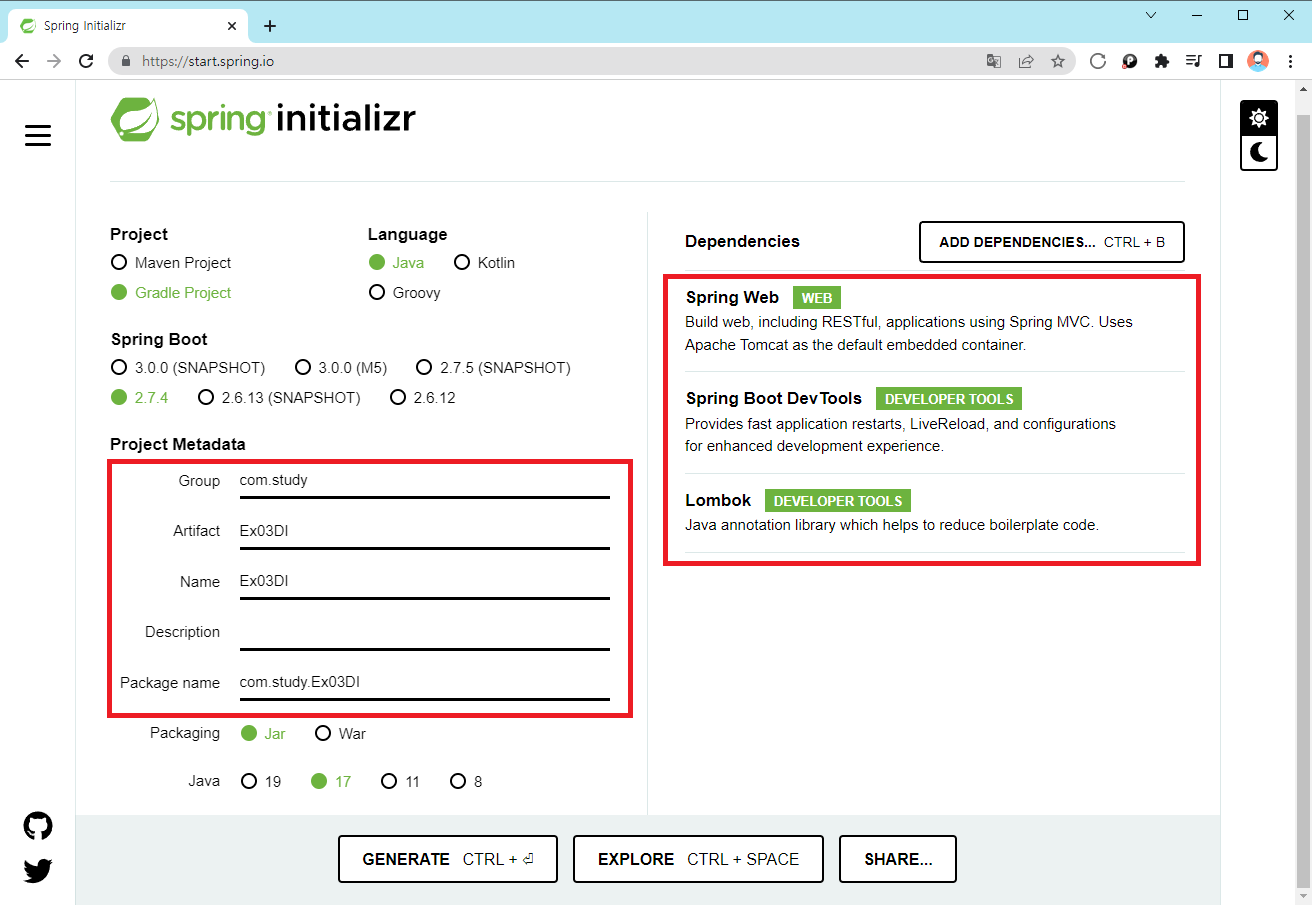Open tab search chevron in title bar

pyautogui.click(x=1151, y=15)
